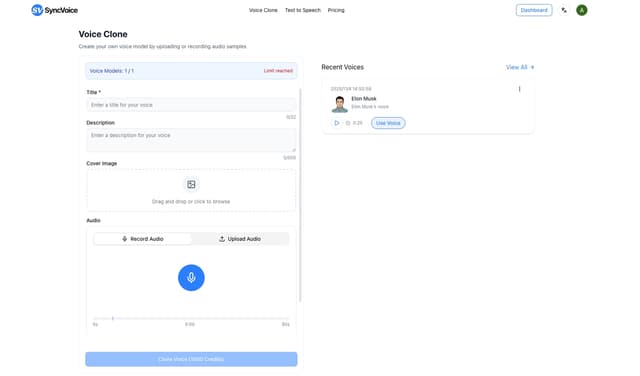Select the Record Audio tab
This screenshot has height=376, width=640.
point(142,239)
